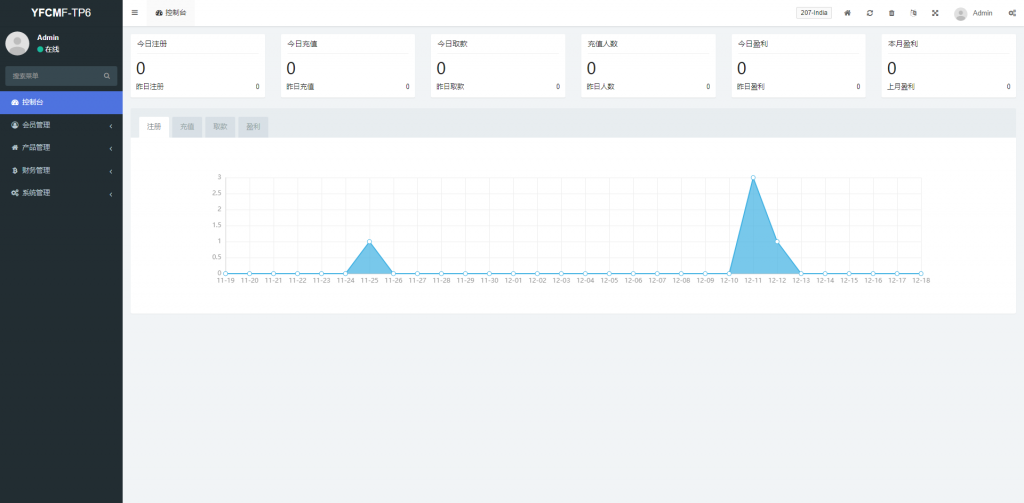Screen dimensions: 1024x503
Task: Click the 207-India button
Action: 813,13
